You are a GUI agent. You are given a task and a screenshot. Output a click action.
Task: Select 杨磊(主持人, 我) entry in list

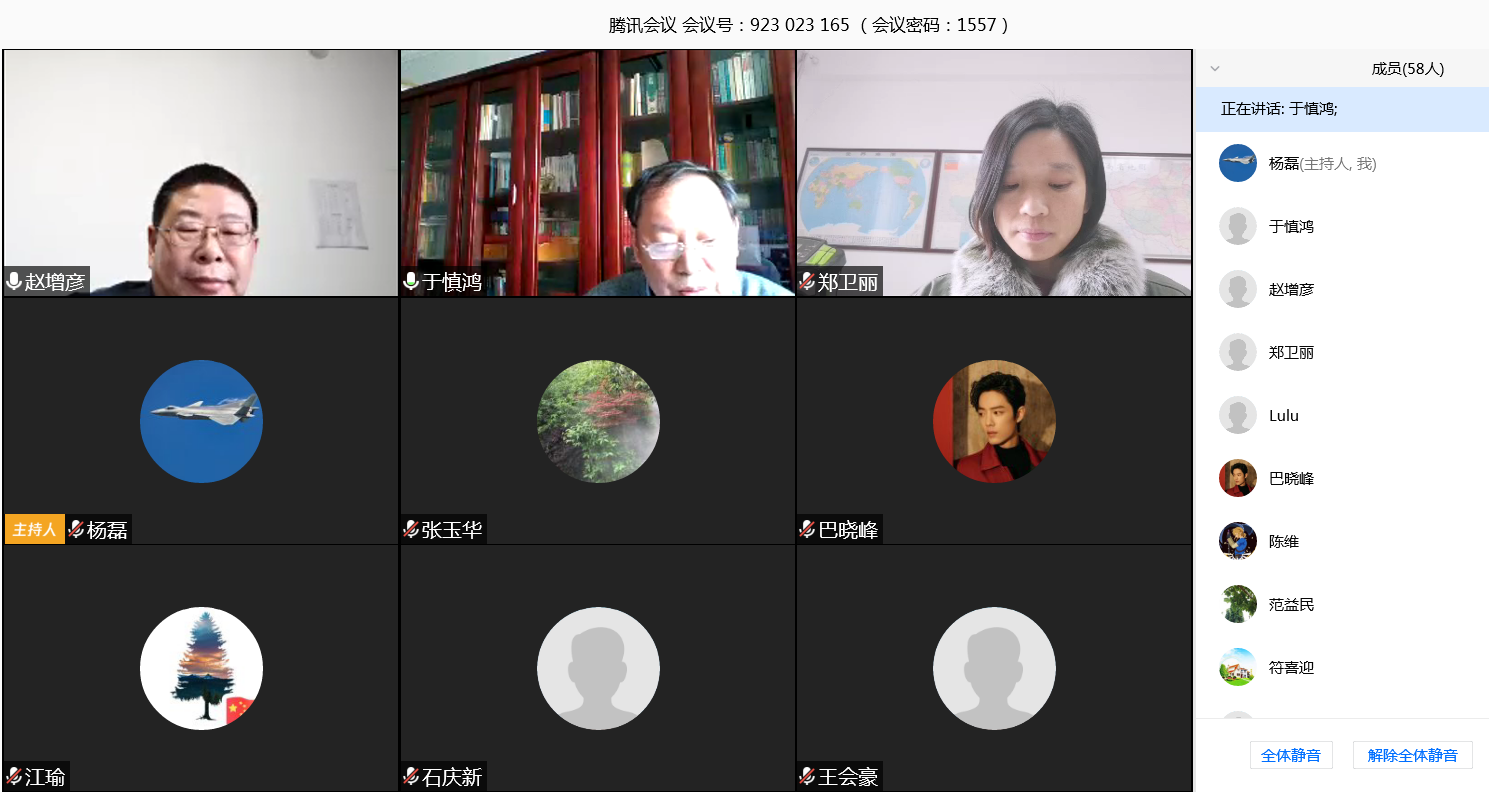tap(1342, 163)
